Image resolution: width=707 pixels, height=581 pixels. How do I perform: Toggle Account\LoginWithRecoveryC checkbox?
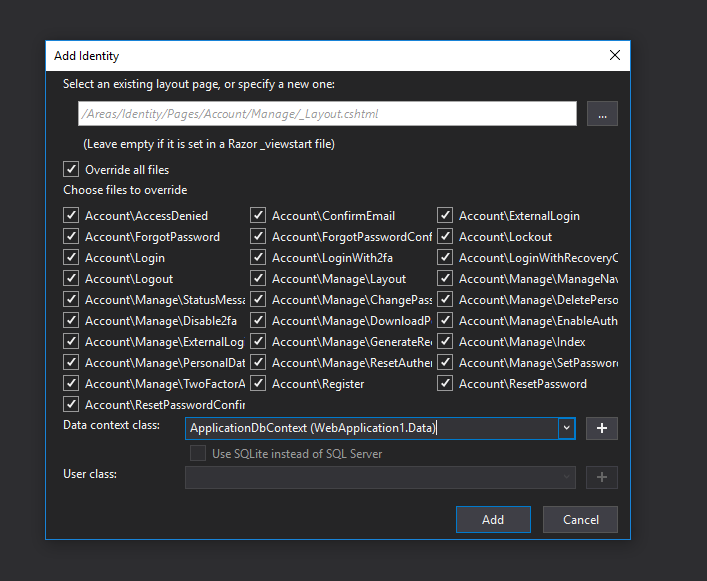445,257
